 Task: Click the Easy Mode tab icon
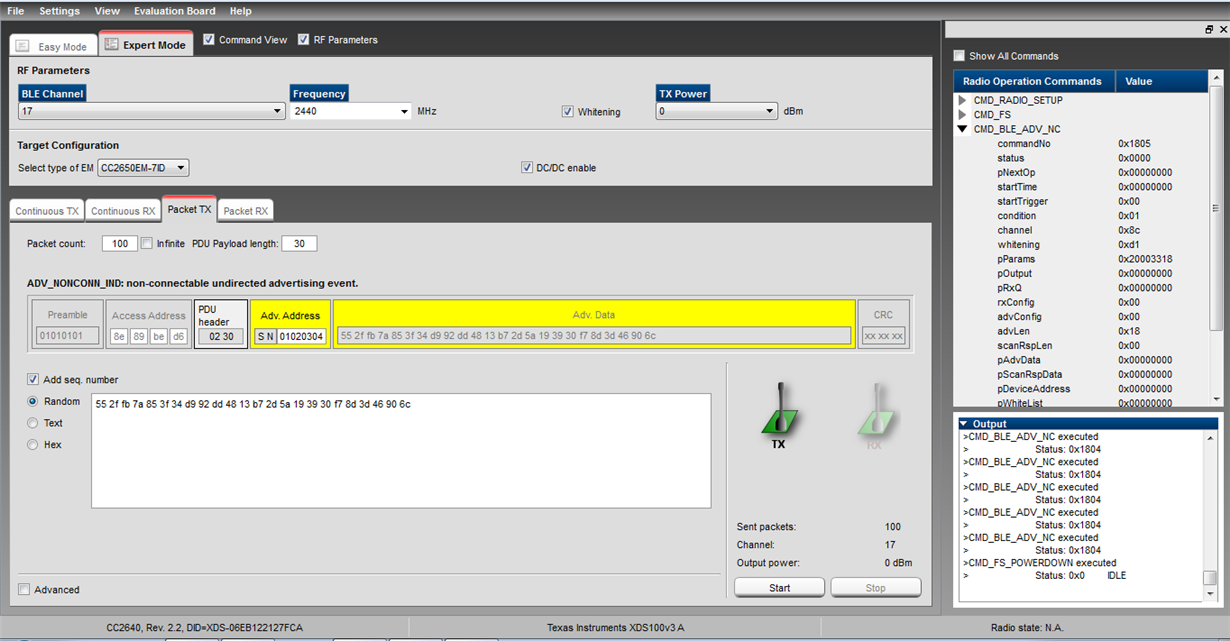[x=23, y=46]
